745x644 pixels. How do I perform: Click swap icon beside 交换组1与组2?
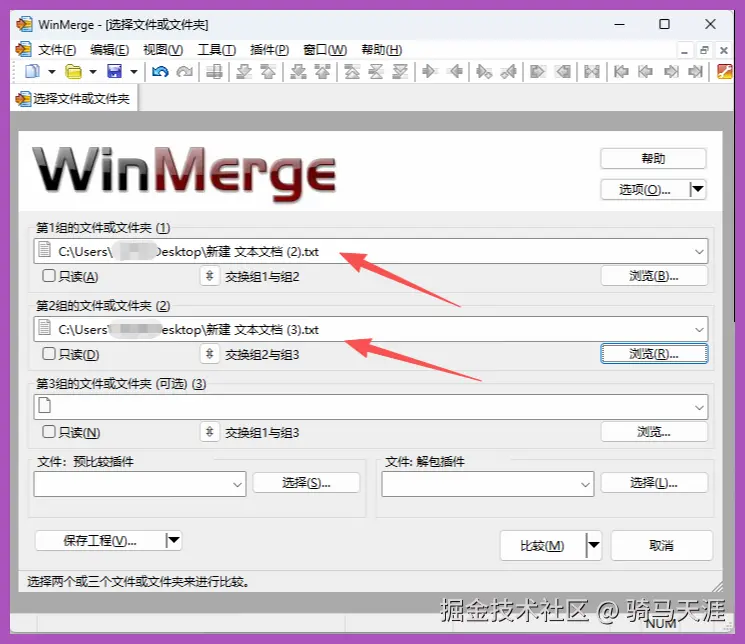tap(210, 276)
